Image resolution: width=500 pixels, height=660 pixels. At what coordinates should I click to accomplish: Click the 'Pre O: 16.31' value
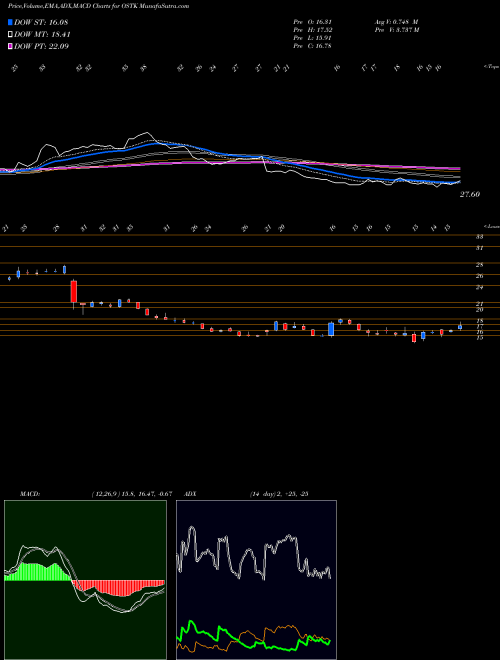[313, 22]
